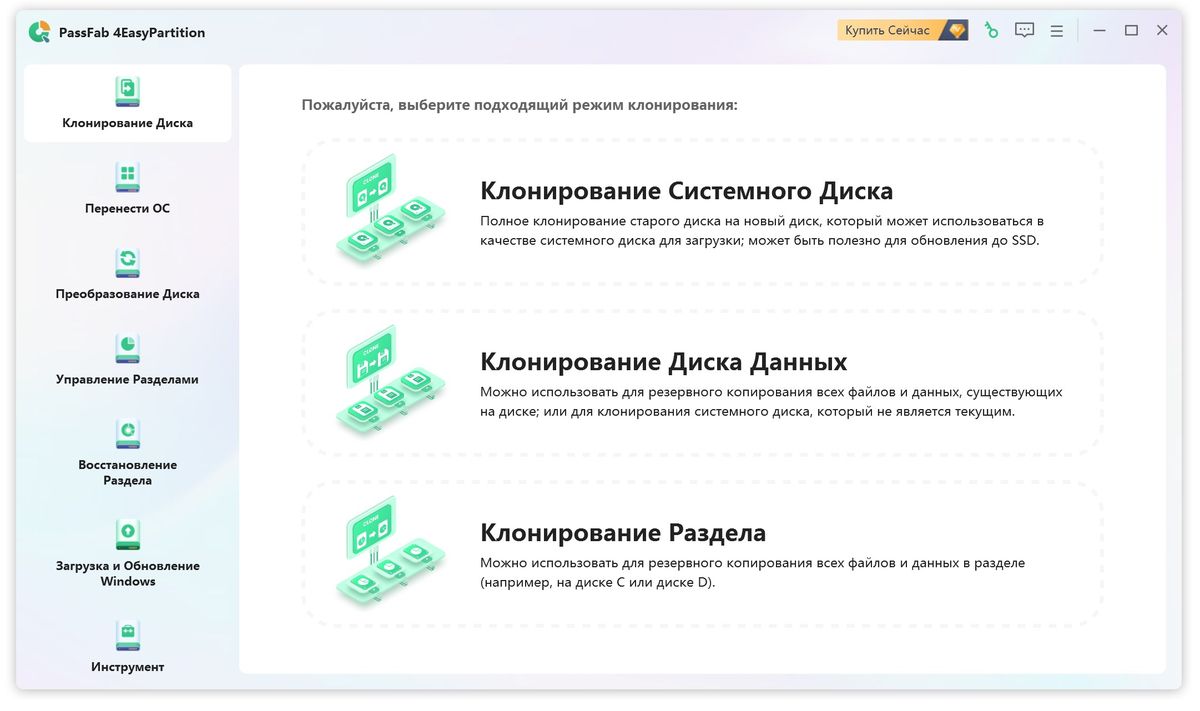Screen dimensions: 1200x711
Task: Click the PassFab 4EasyPartition logo icon
Action: coord(40,32)
